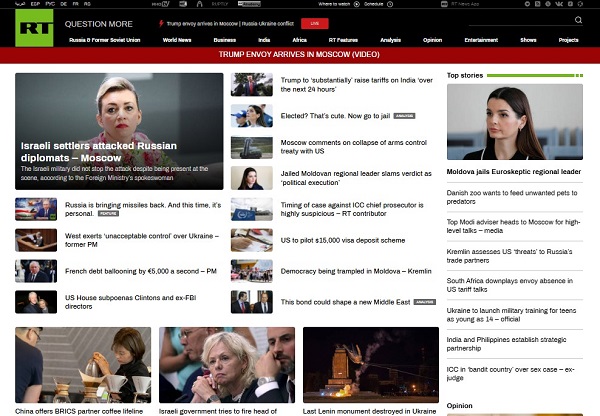Image resolution: width=600 pixels, height=416 pixels.
Task: Open 'French debt ballooning' article
Action: [x=141, y=271]
